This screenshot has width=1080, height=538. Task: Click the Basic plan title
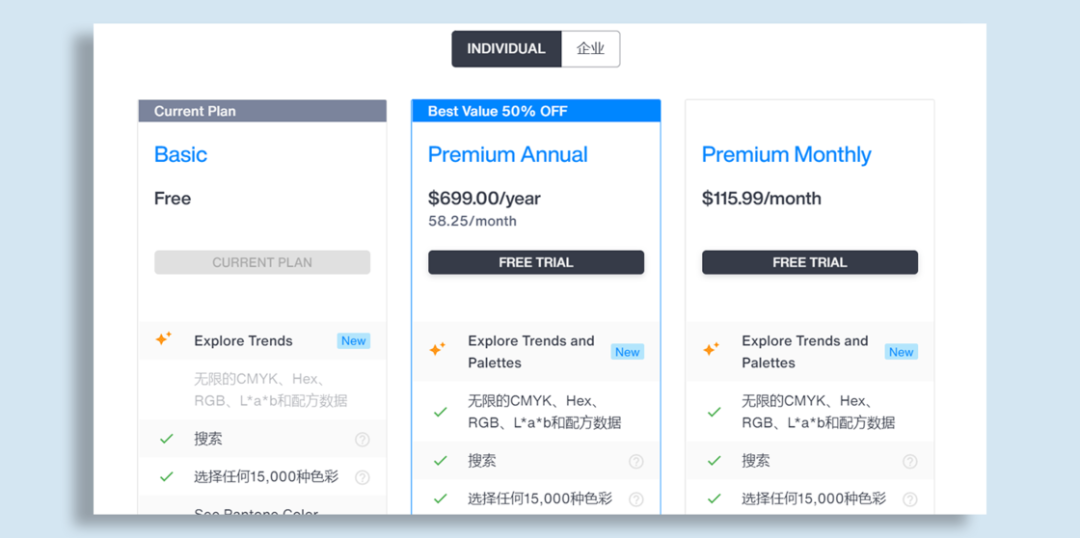(181, 155)
